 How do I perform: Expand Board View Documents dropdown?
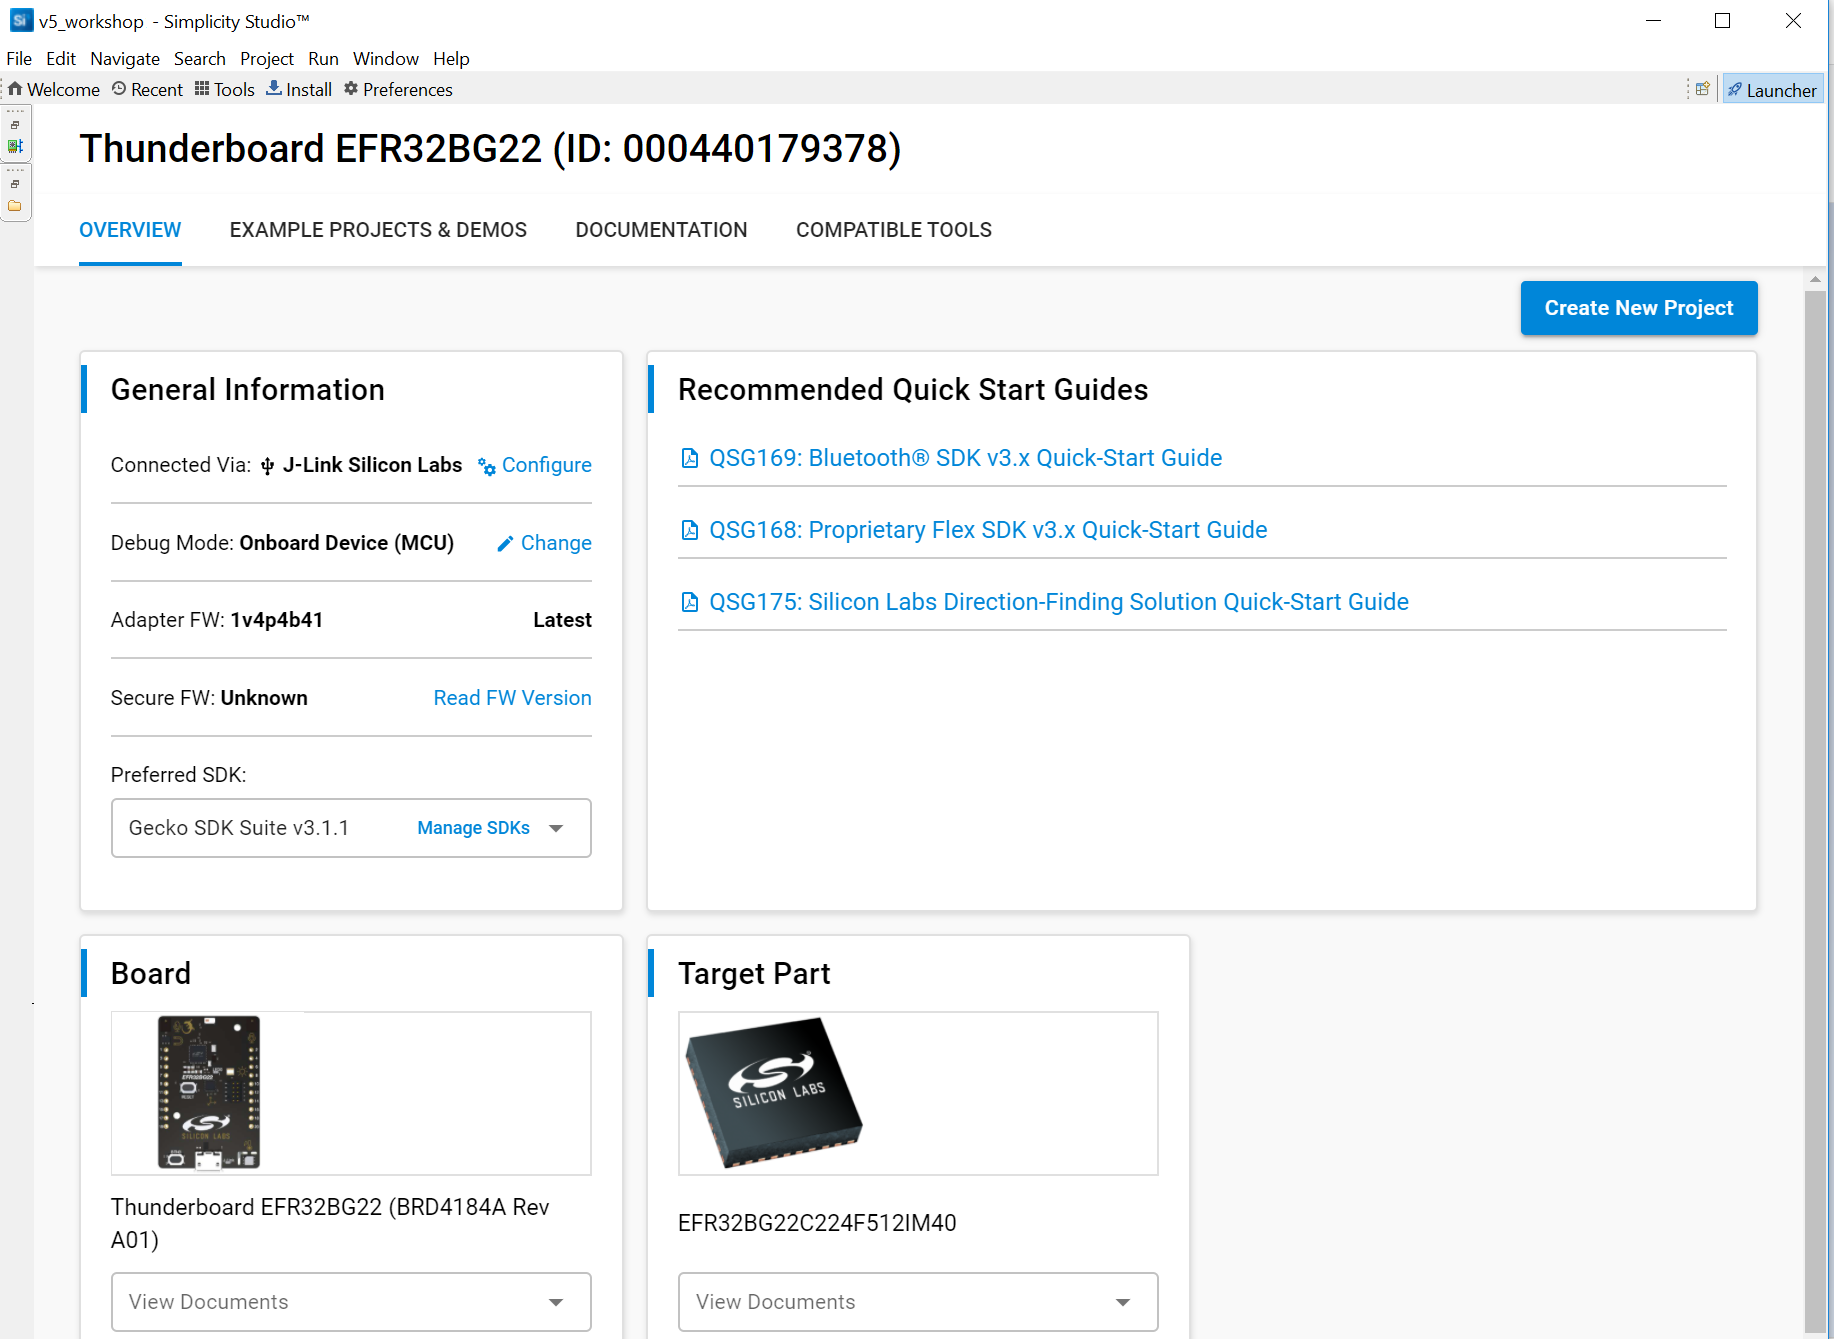(x=351, y=1302)
